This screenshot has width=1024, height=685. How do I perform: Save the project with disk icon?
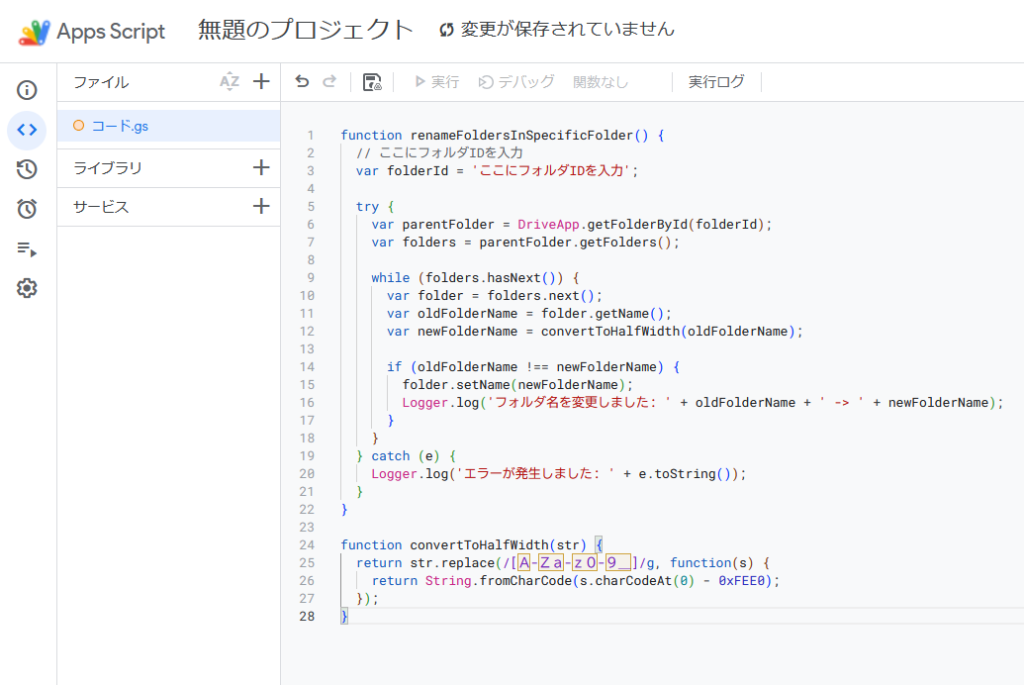tap(372, 82)
